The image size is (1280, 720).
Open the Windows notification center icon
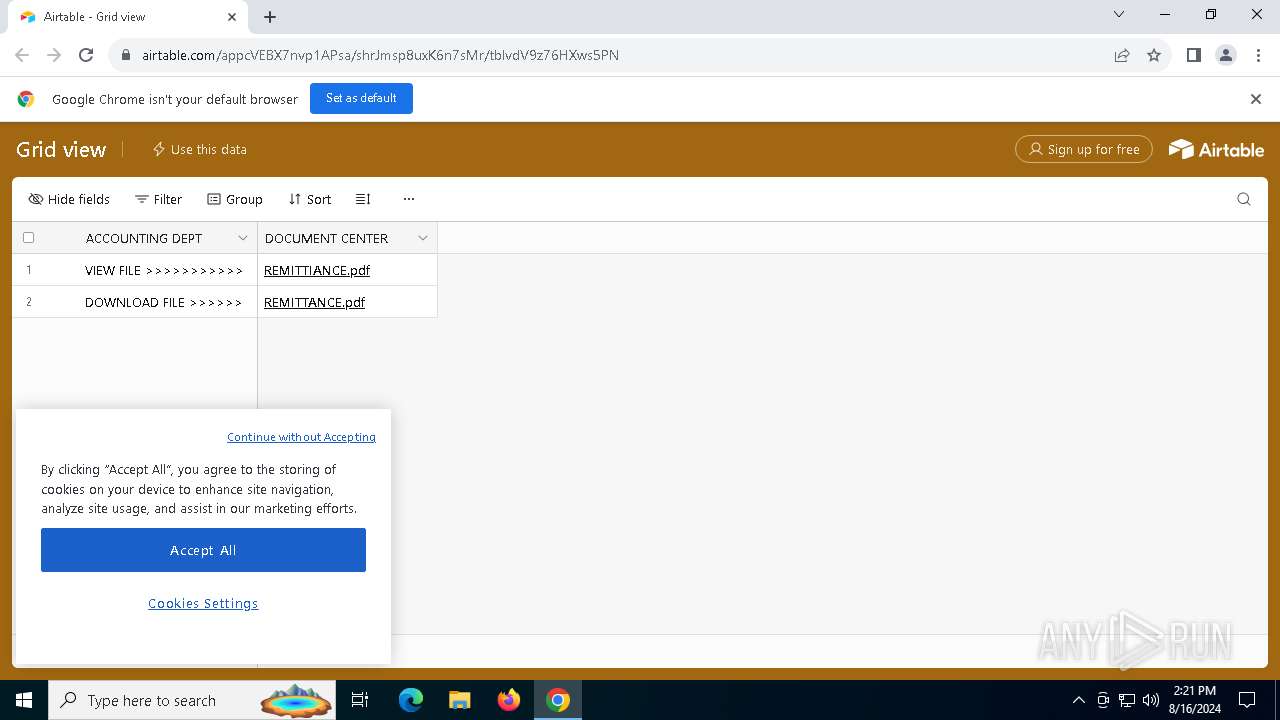(1247, 700)
